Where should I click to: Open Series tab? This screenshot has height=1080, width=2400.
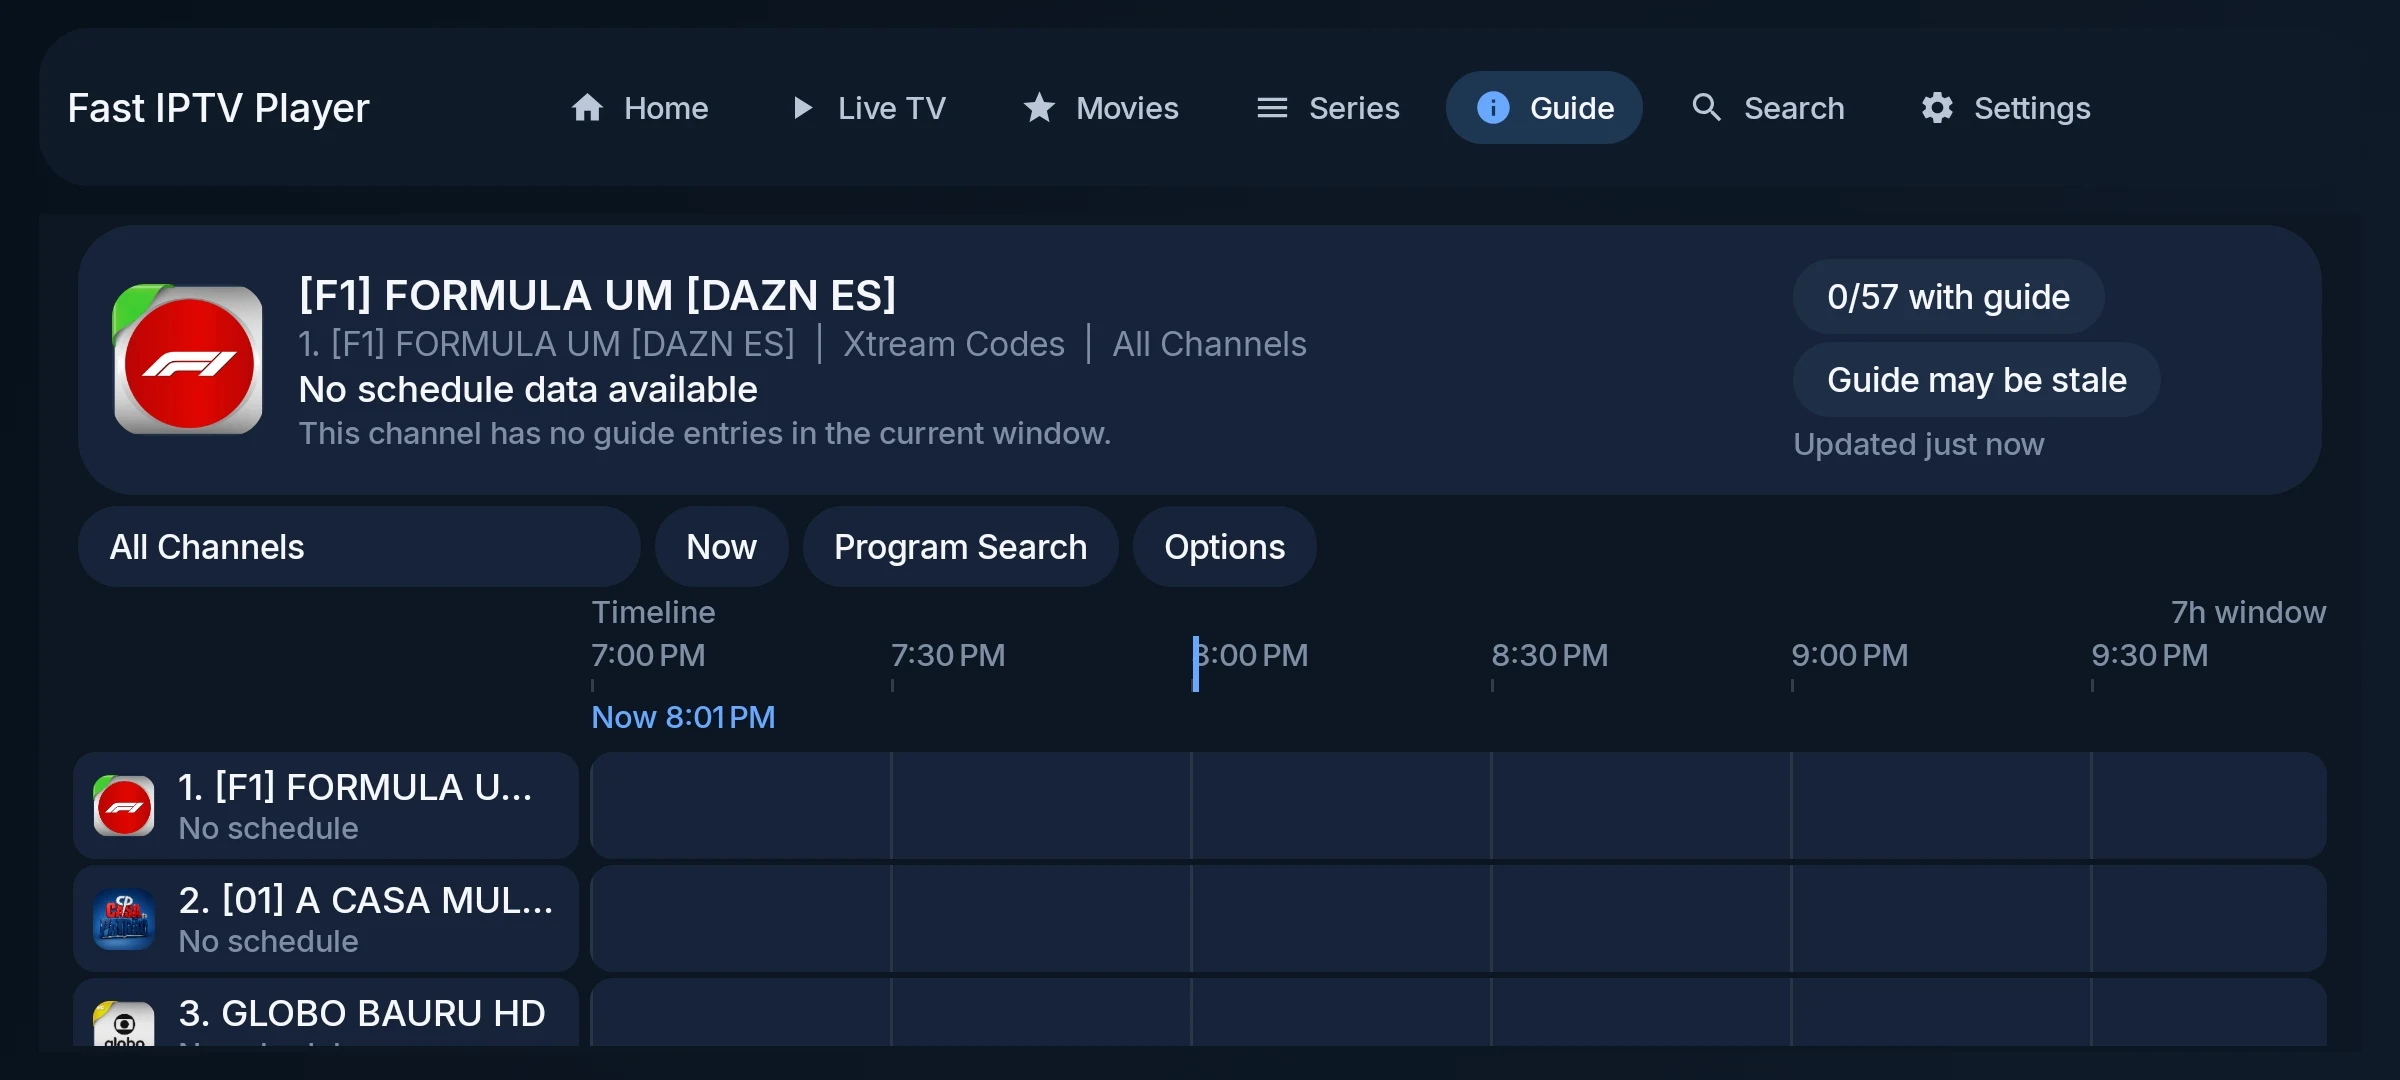coord(1327,108)
